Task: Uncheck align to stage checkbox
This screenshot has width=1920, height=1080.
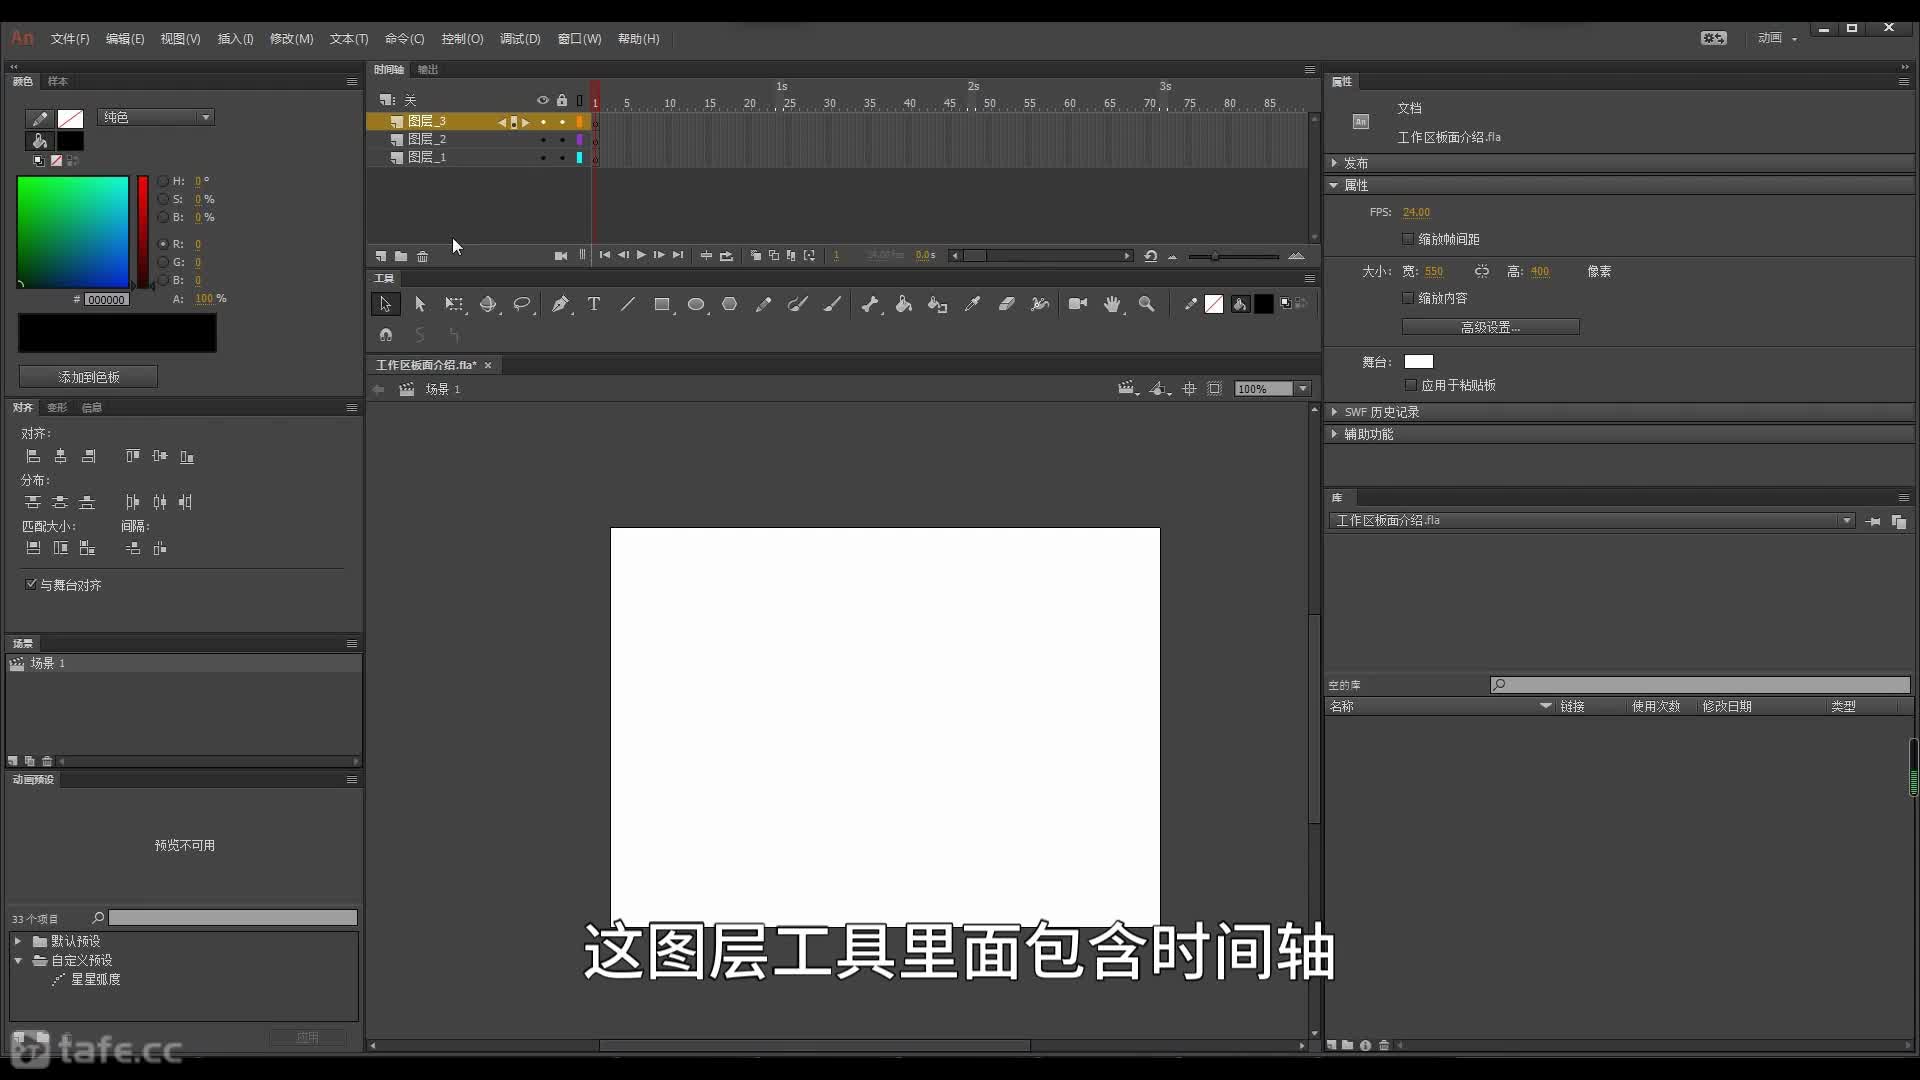Action: click(31, 584)
